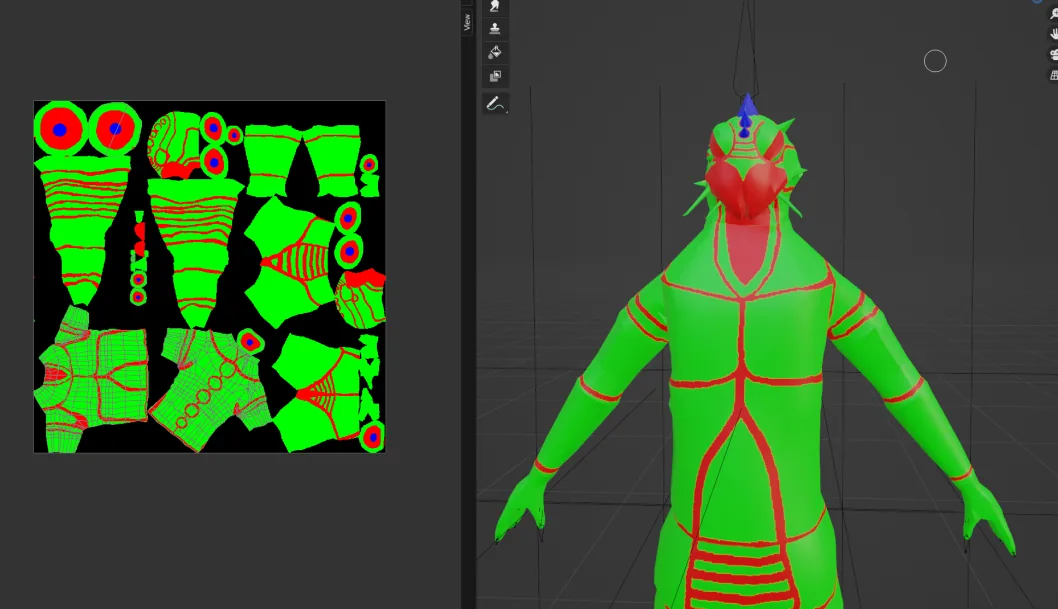Toggle the camera view icon
The height and width of the screenshot is (609, 1058).
(1053, 54)
